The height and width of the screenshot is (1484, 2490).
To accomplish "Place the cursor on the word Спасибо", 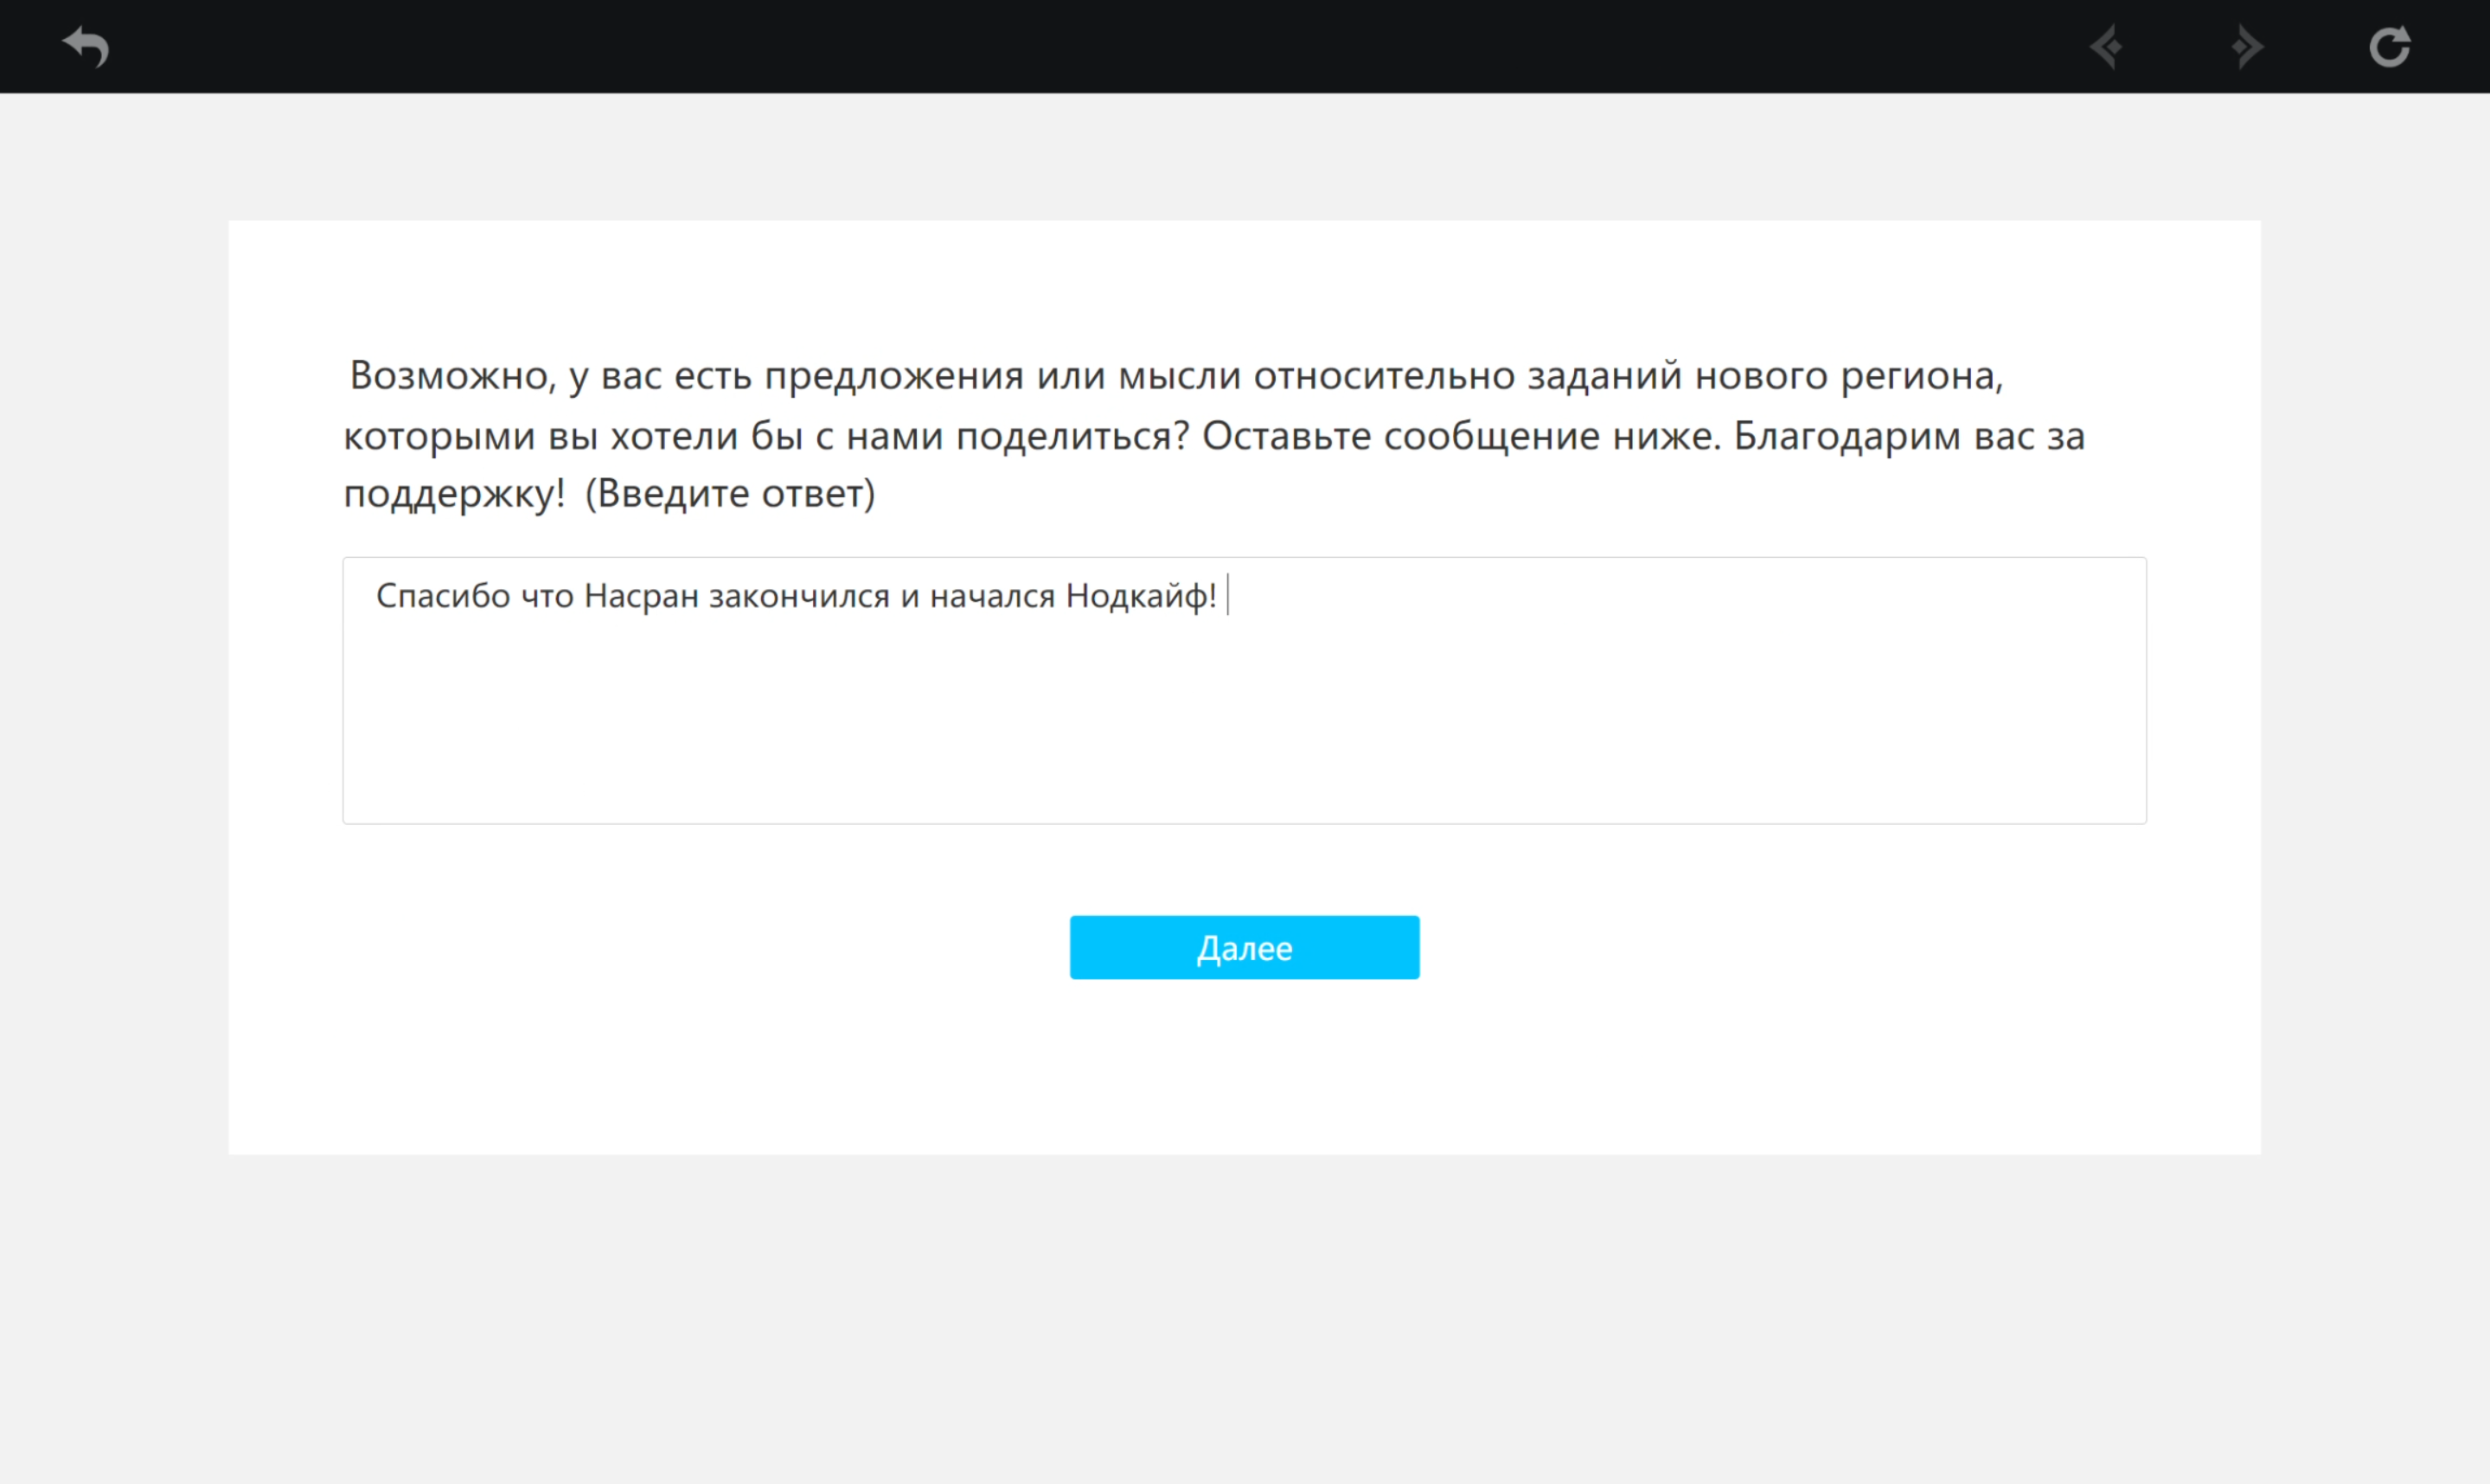I will tap(443, 596).
